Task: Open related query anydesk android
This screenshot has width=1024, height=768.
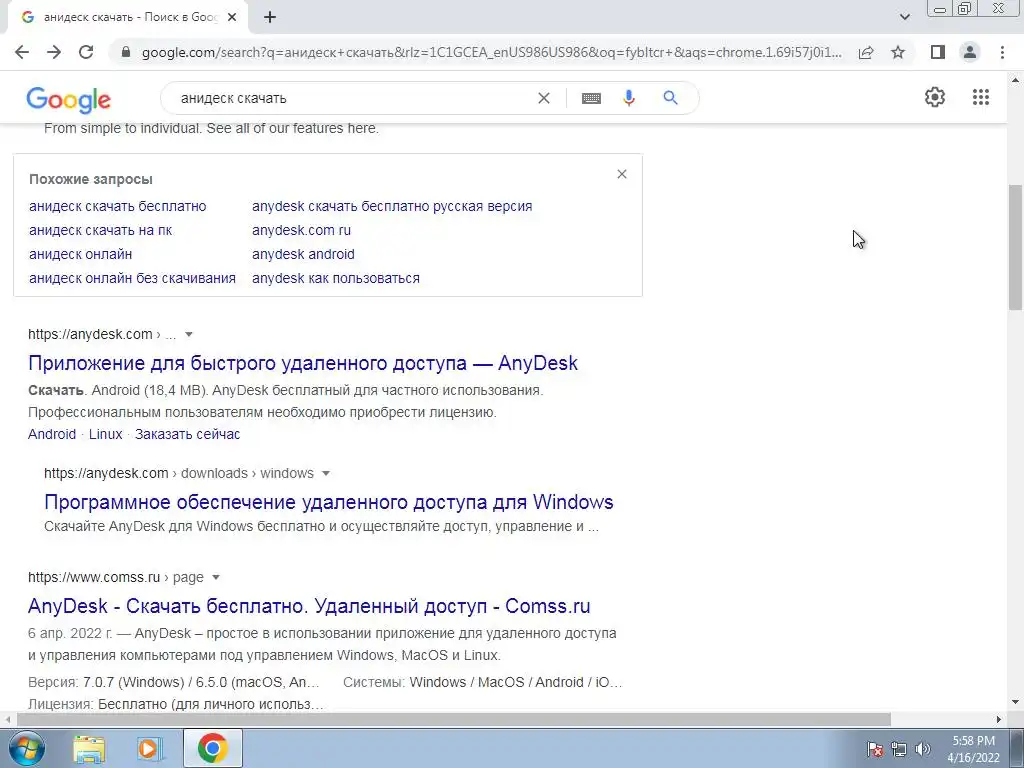Action: pyautogui.click(x=303, y=254)
